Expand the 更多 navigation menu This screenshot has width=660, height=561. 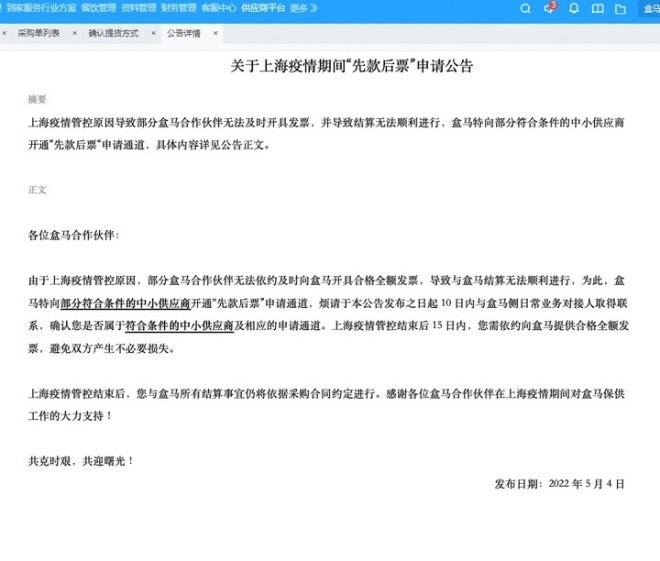pos(304,8)
